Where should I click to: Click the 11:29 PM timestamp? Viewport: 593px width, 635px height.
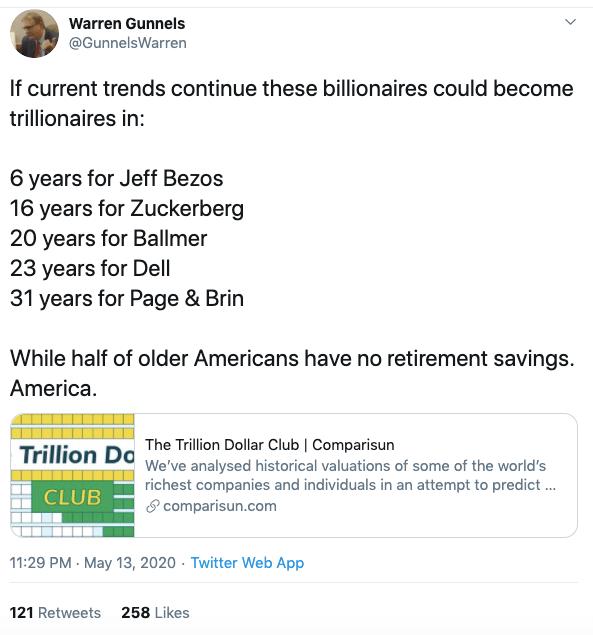(x=41, y=563)
